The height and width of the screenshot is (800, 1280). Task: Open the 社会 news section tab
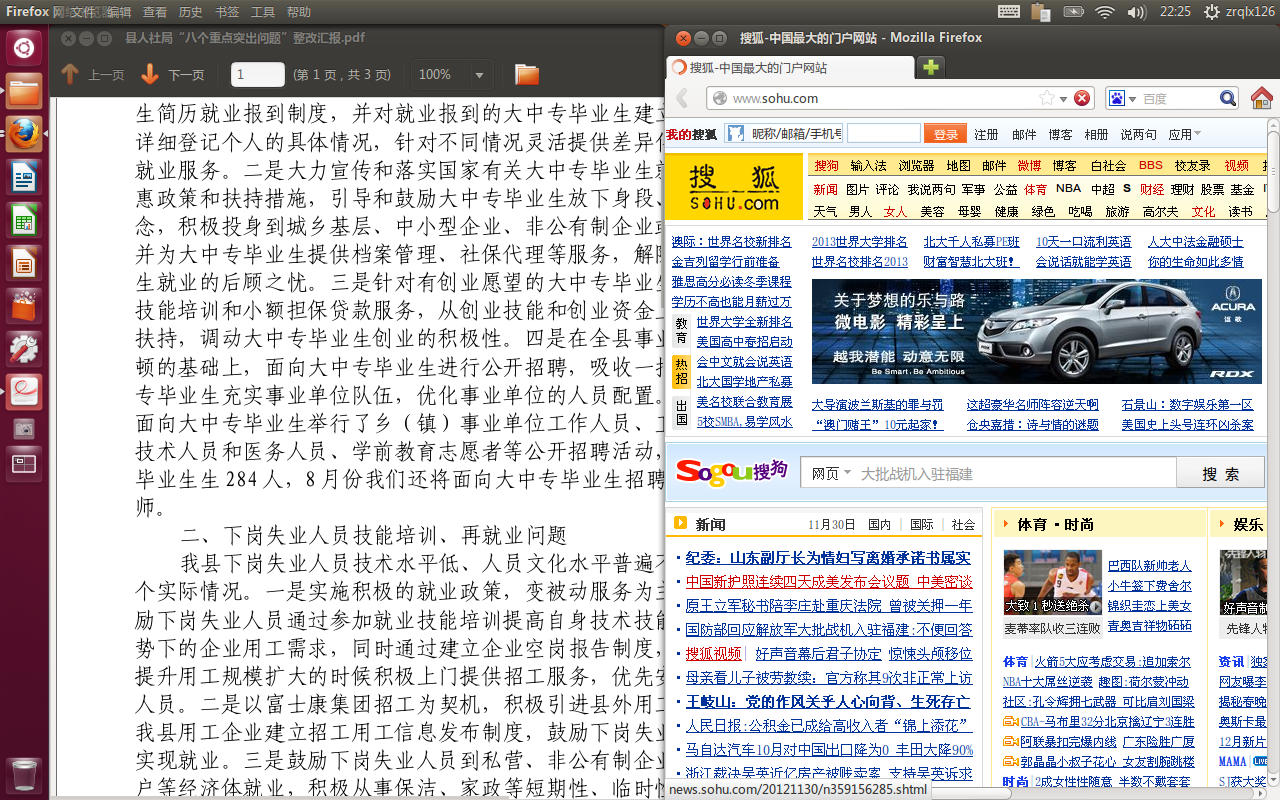pos(963,524)
